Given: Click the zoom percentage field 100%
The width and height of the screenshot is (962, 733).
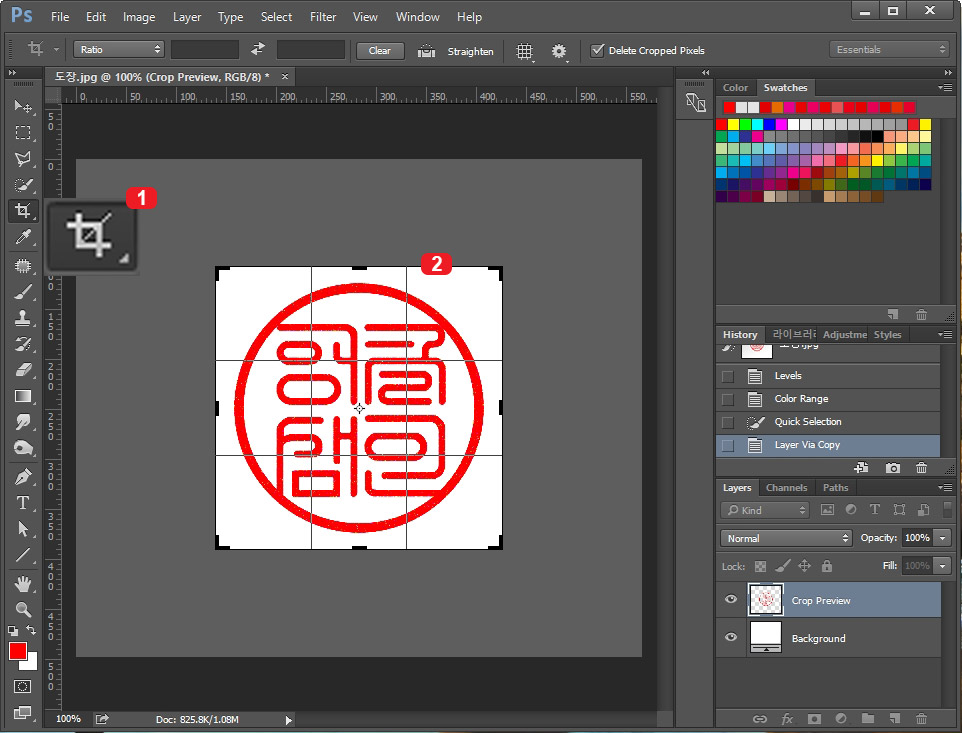Looking at the screenshot, I should (x=68, y=719).
